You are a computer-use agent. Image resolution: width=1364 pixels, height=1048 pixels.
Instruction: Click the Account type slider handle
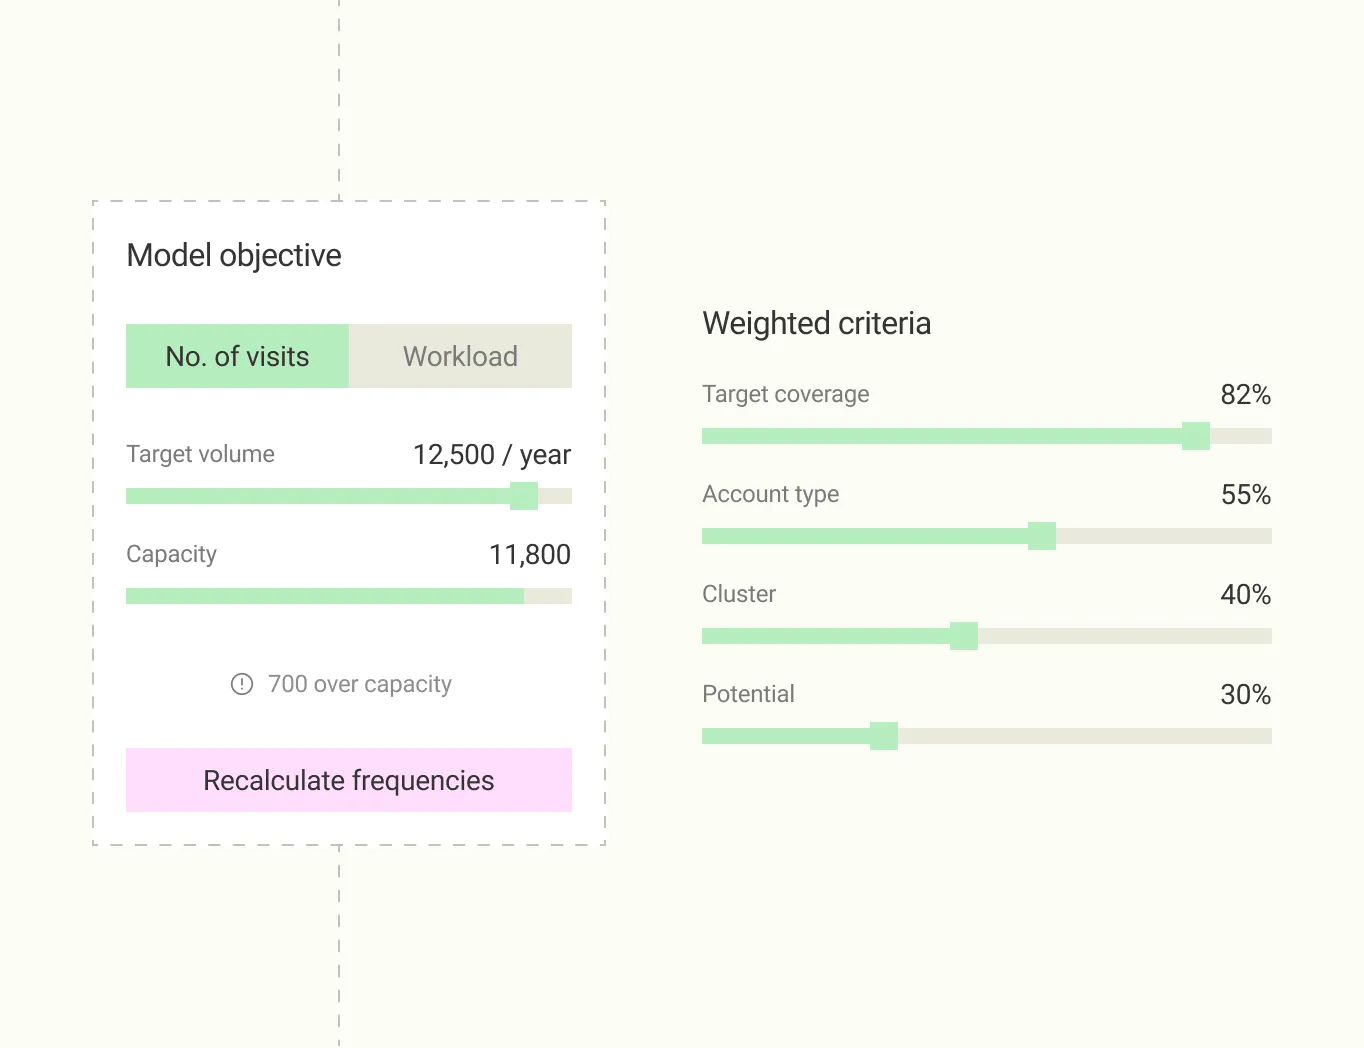click(1042, 536)
